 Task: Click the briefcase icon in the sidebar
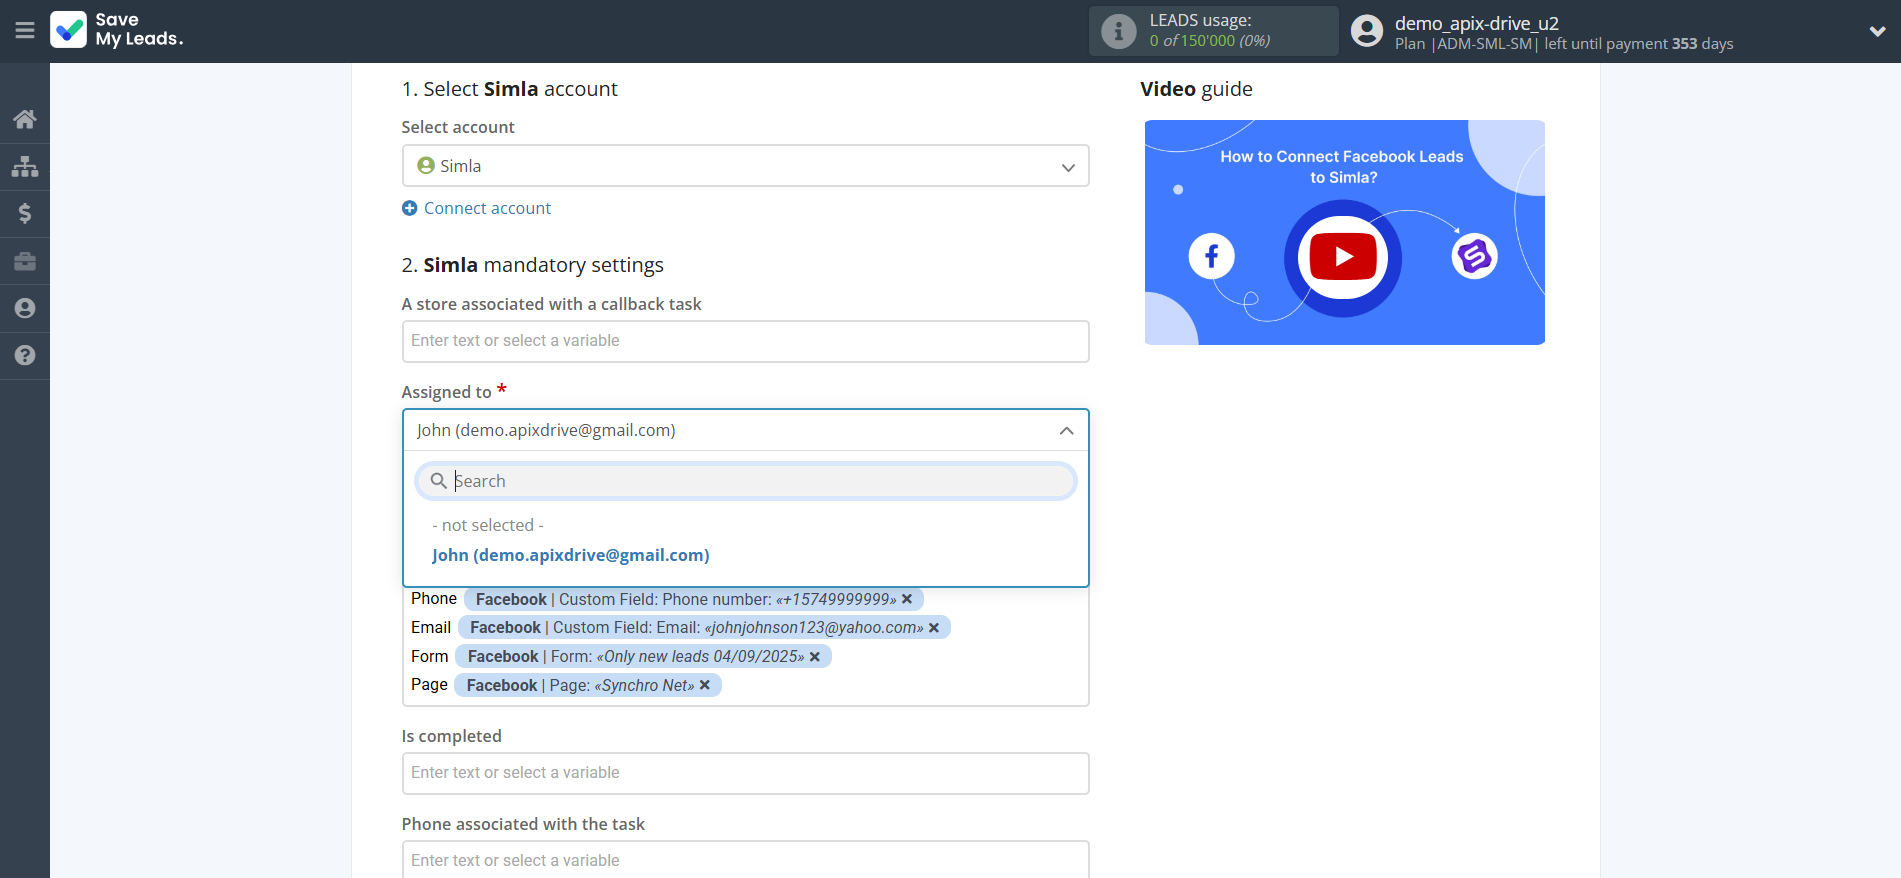(x=25, y=261)
